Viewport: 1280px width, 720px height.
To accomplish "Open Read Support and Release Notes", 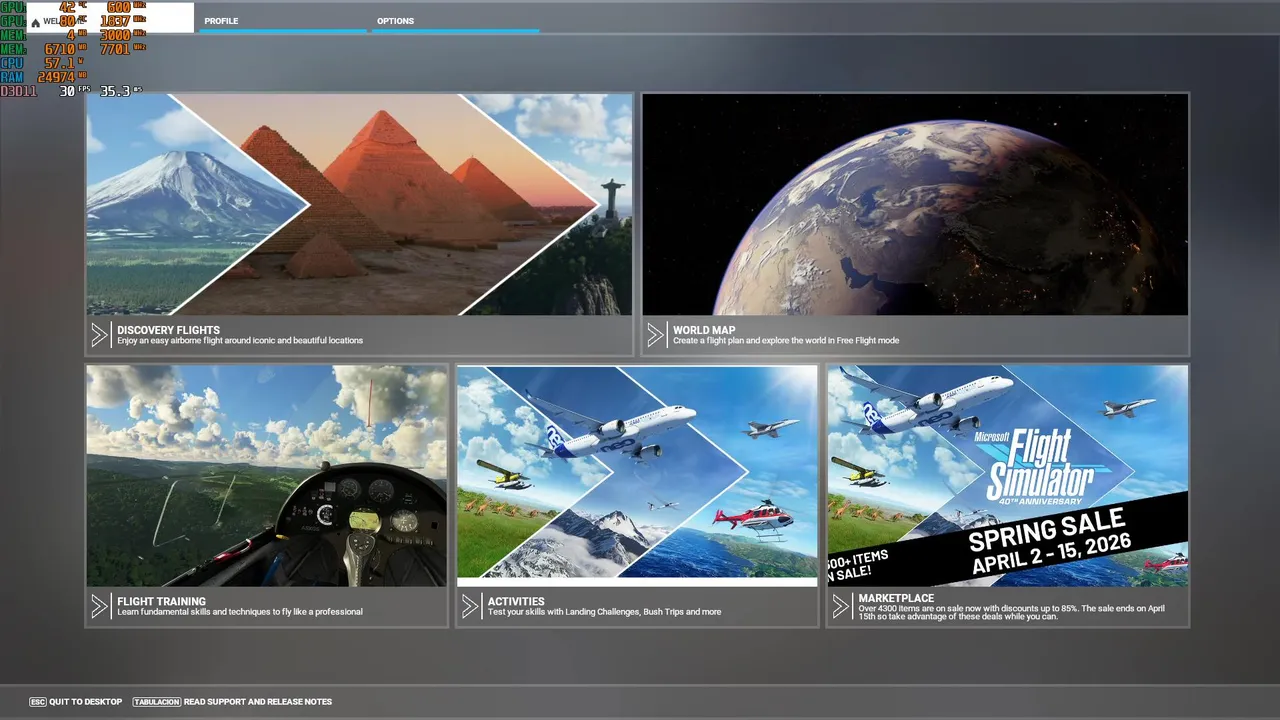I will click(x=258, y=702).
